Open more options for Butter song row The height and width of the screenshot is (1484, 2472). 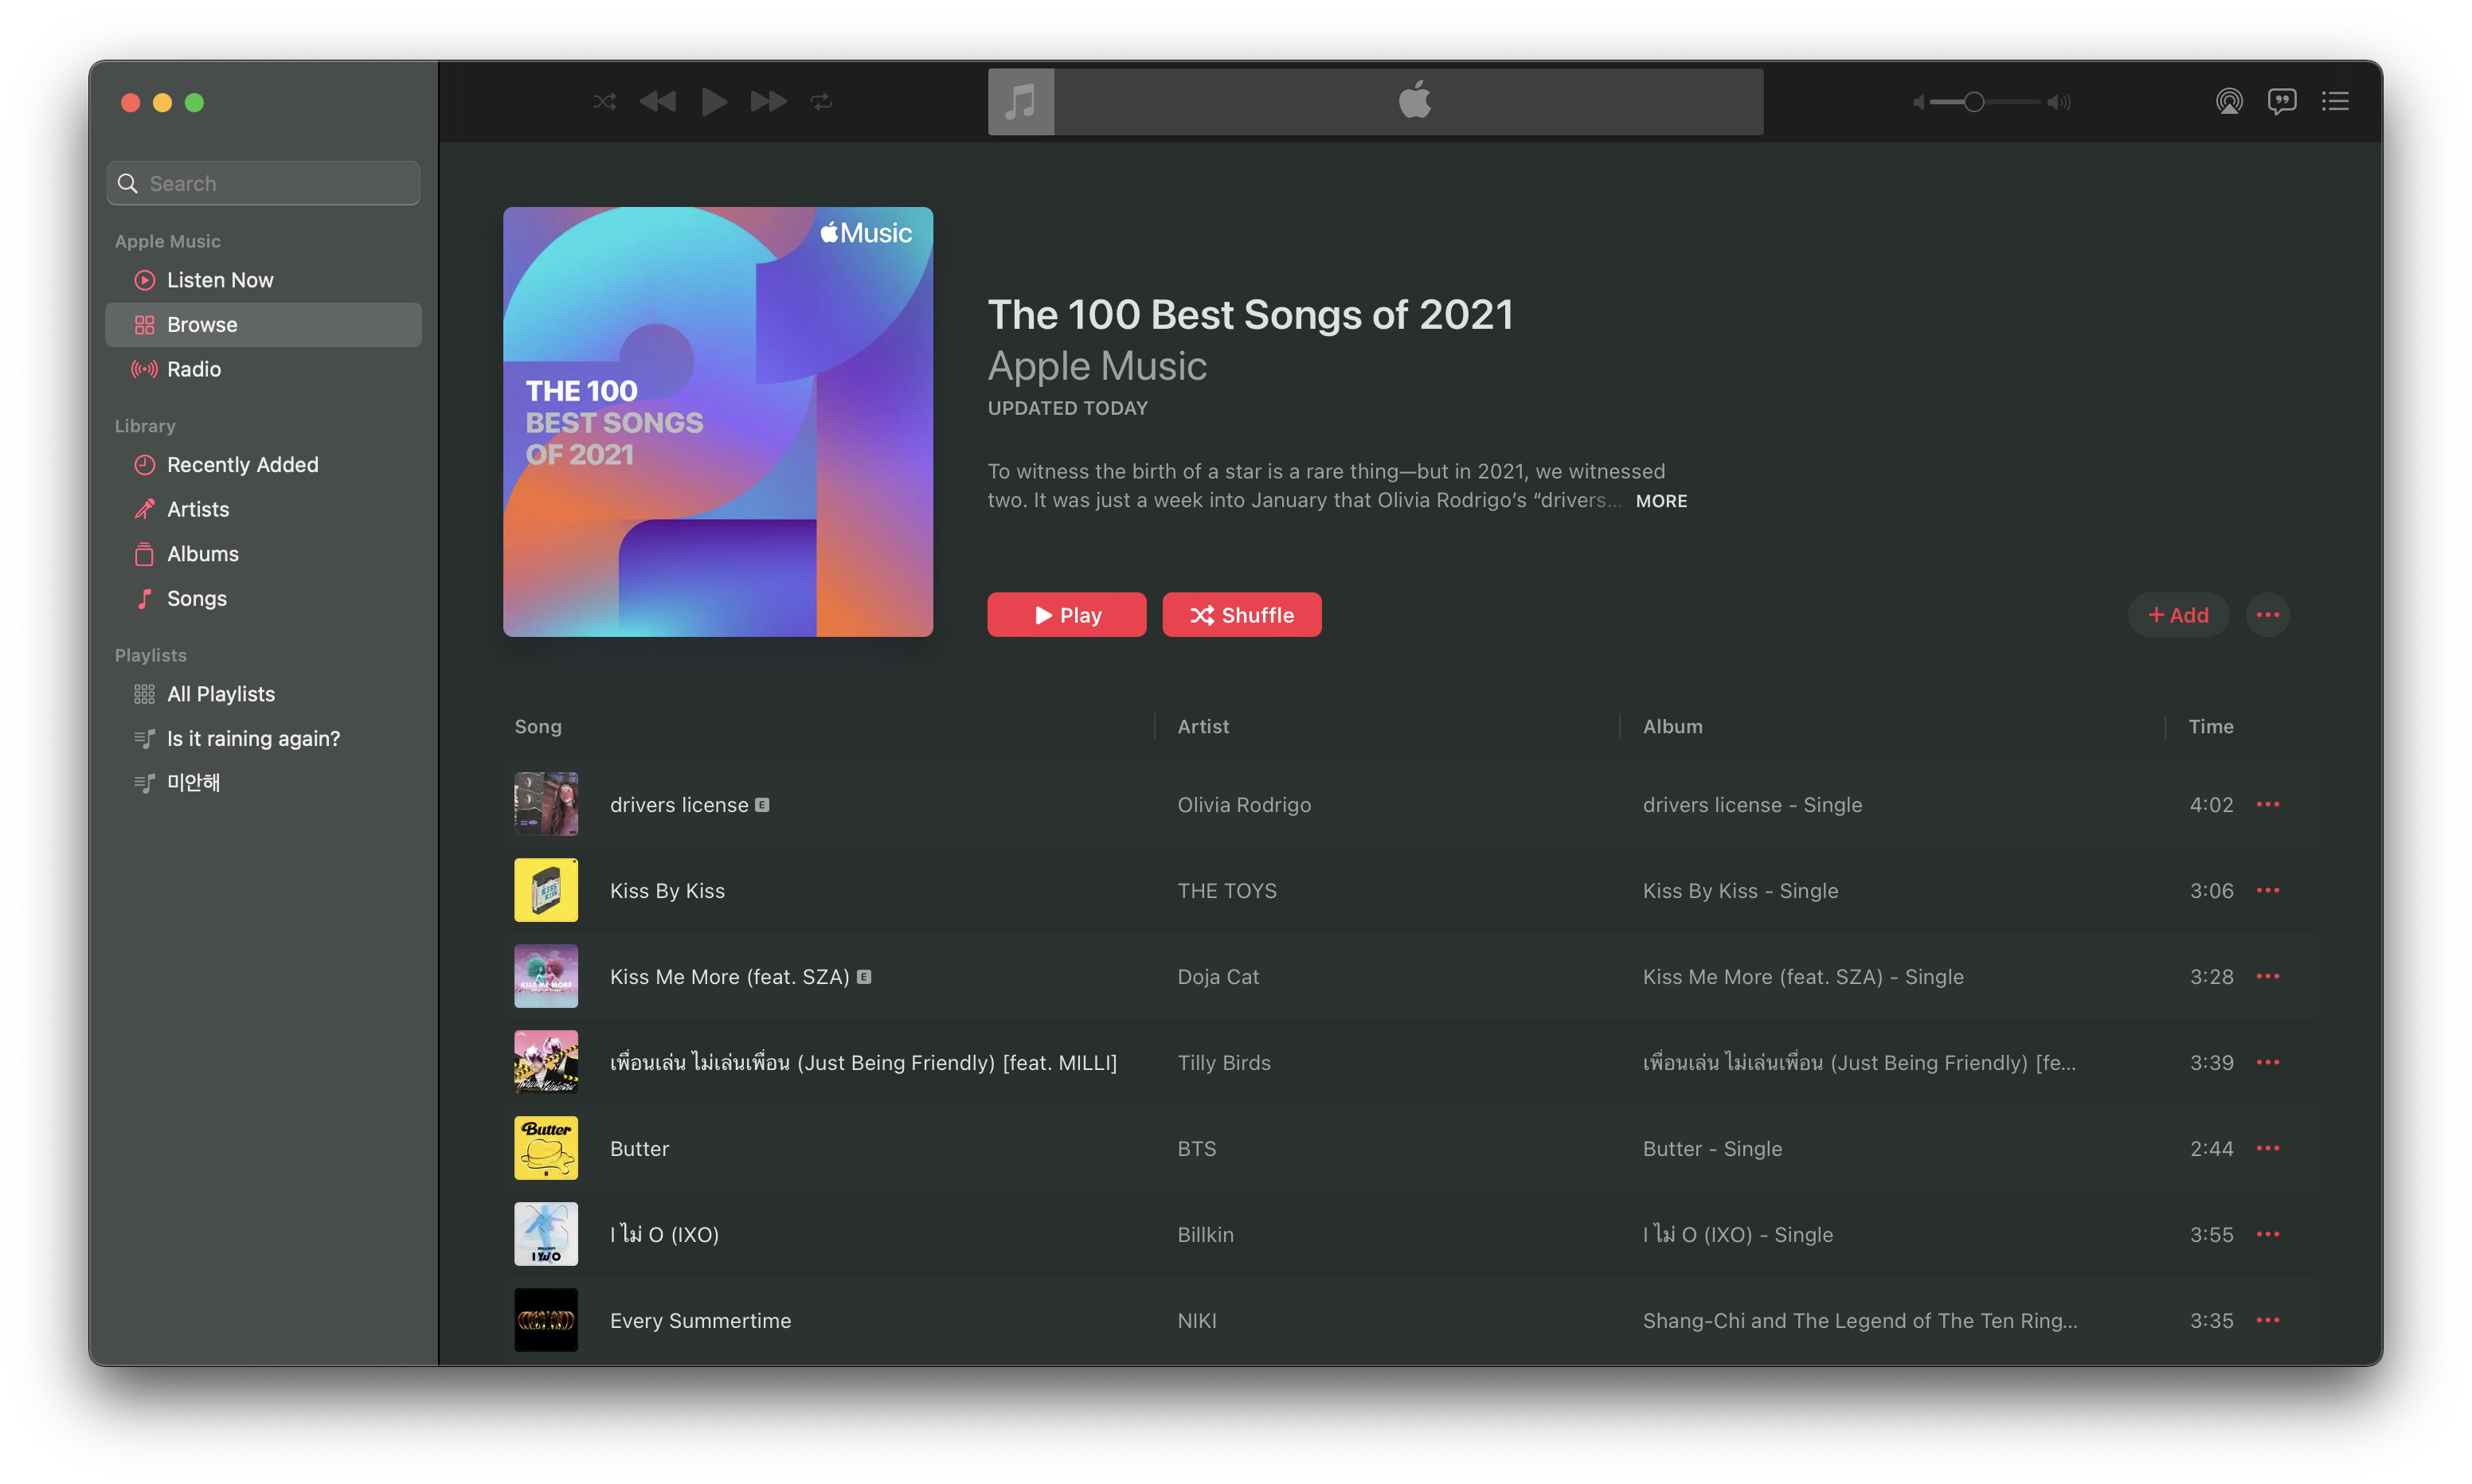coord(2268,1148)
